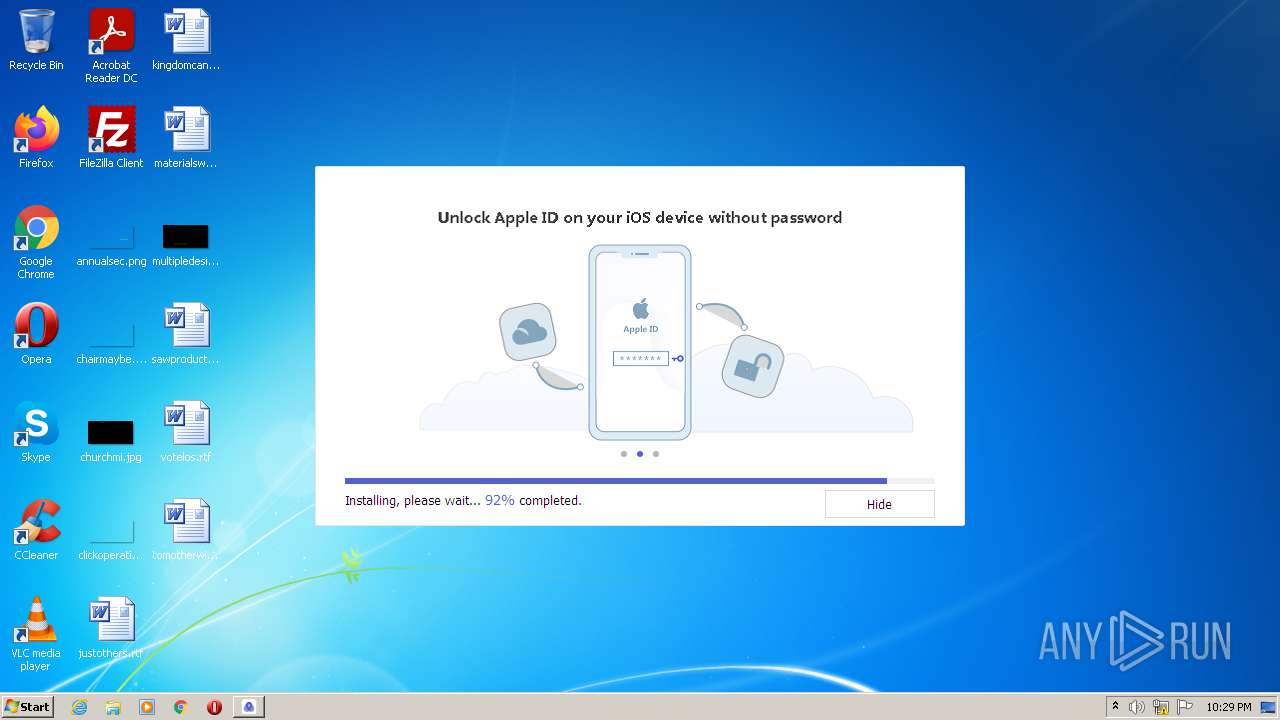
Task: Select the sawproduct Word document
Action: click(x=186, y=334)
